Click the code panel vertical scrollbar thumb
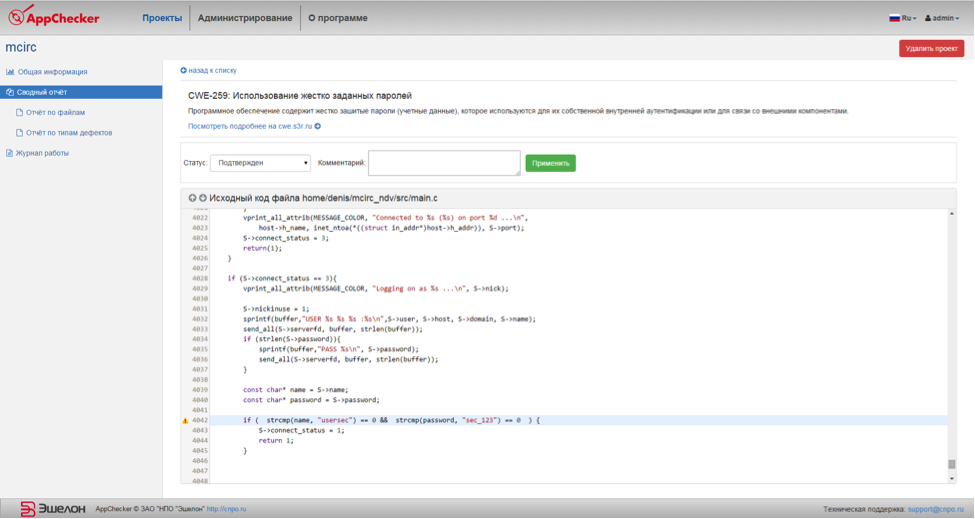 [x=951, y=464]
